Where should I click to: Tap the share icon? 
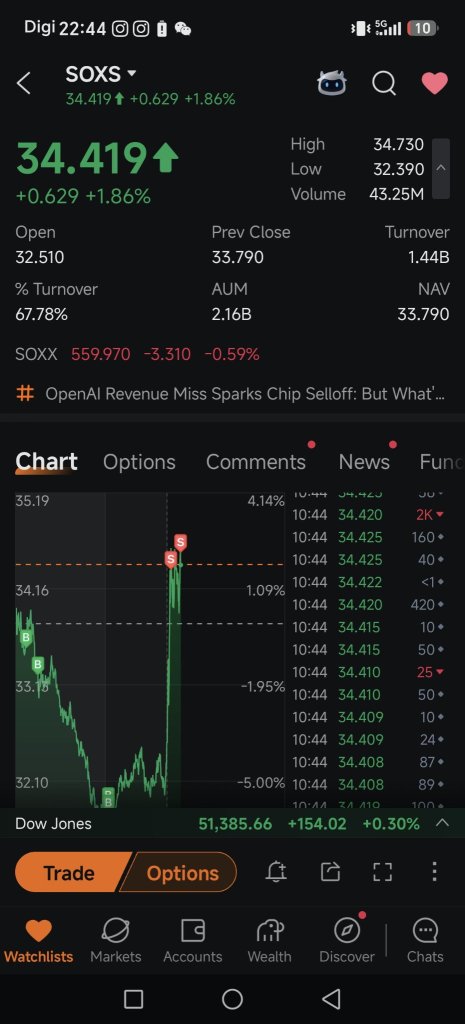click(330, 872)
